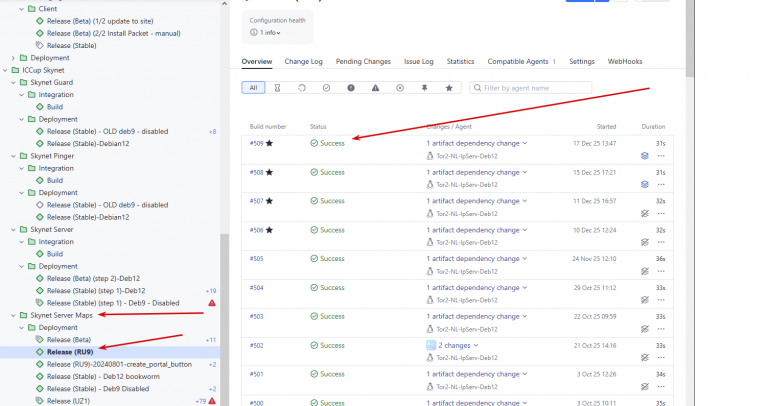Expand the collapsed Deployment folder above ICCup Skynet
Viewport: 768px width, 406px height.
[x=13, y=58]
